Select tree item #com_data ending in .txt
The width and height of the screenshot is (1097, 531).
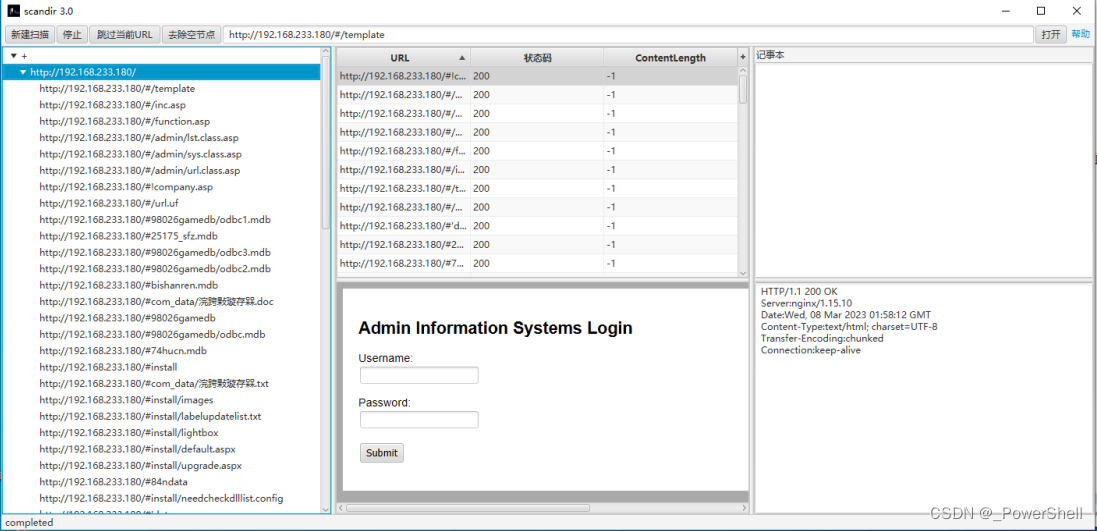(154, 383)
